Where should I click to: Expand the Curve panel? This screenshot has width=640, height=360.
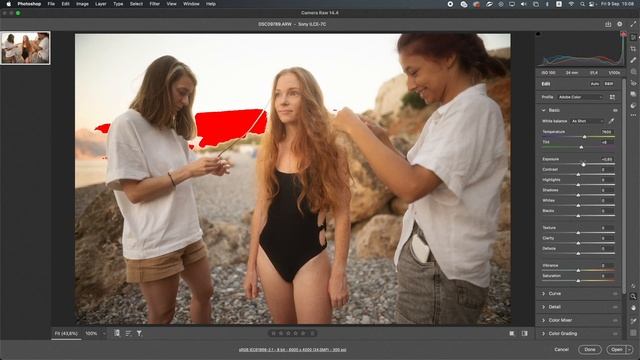(543, 293)
